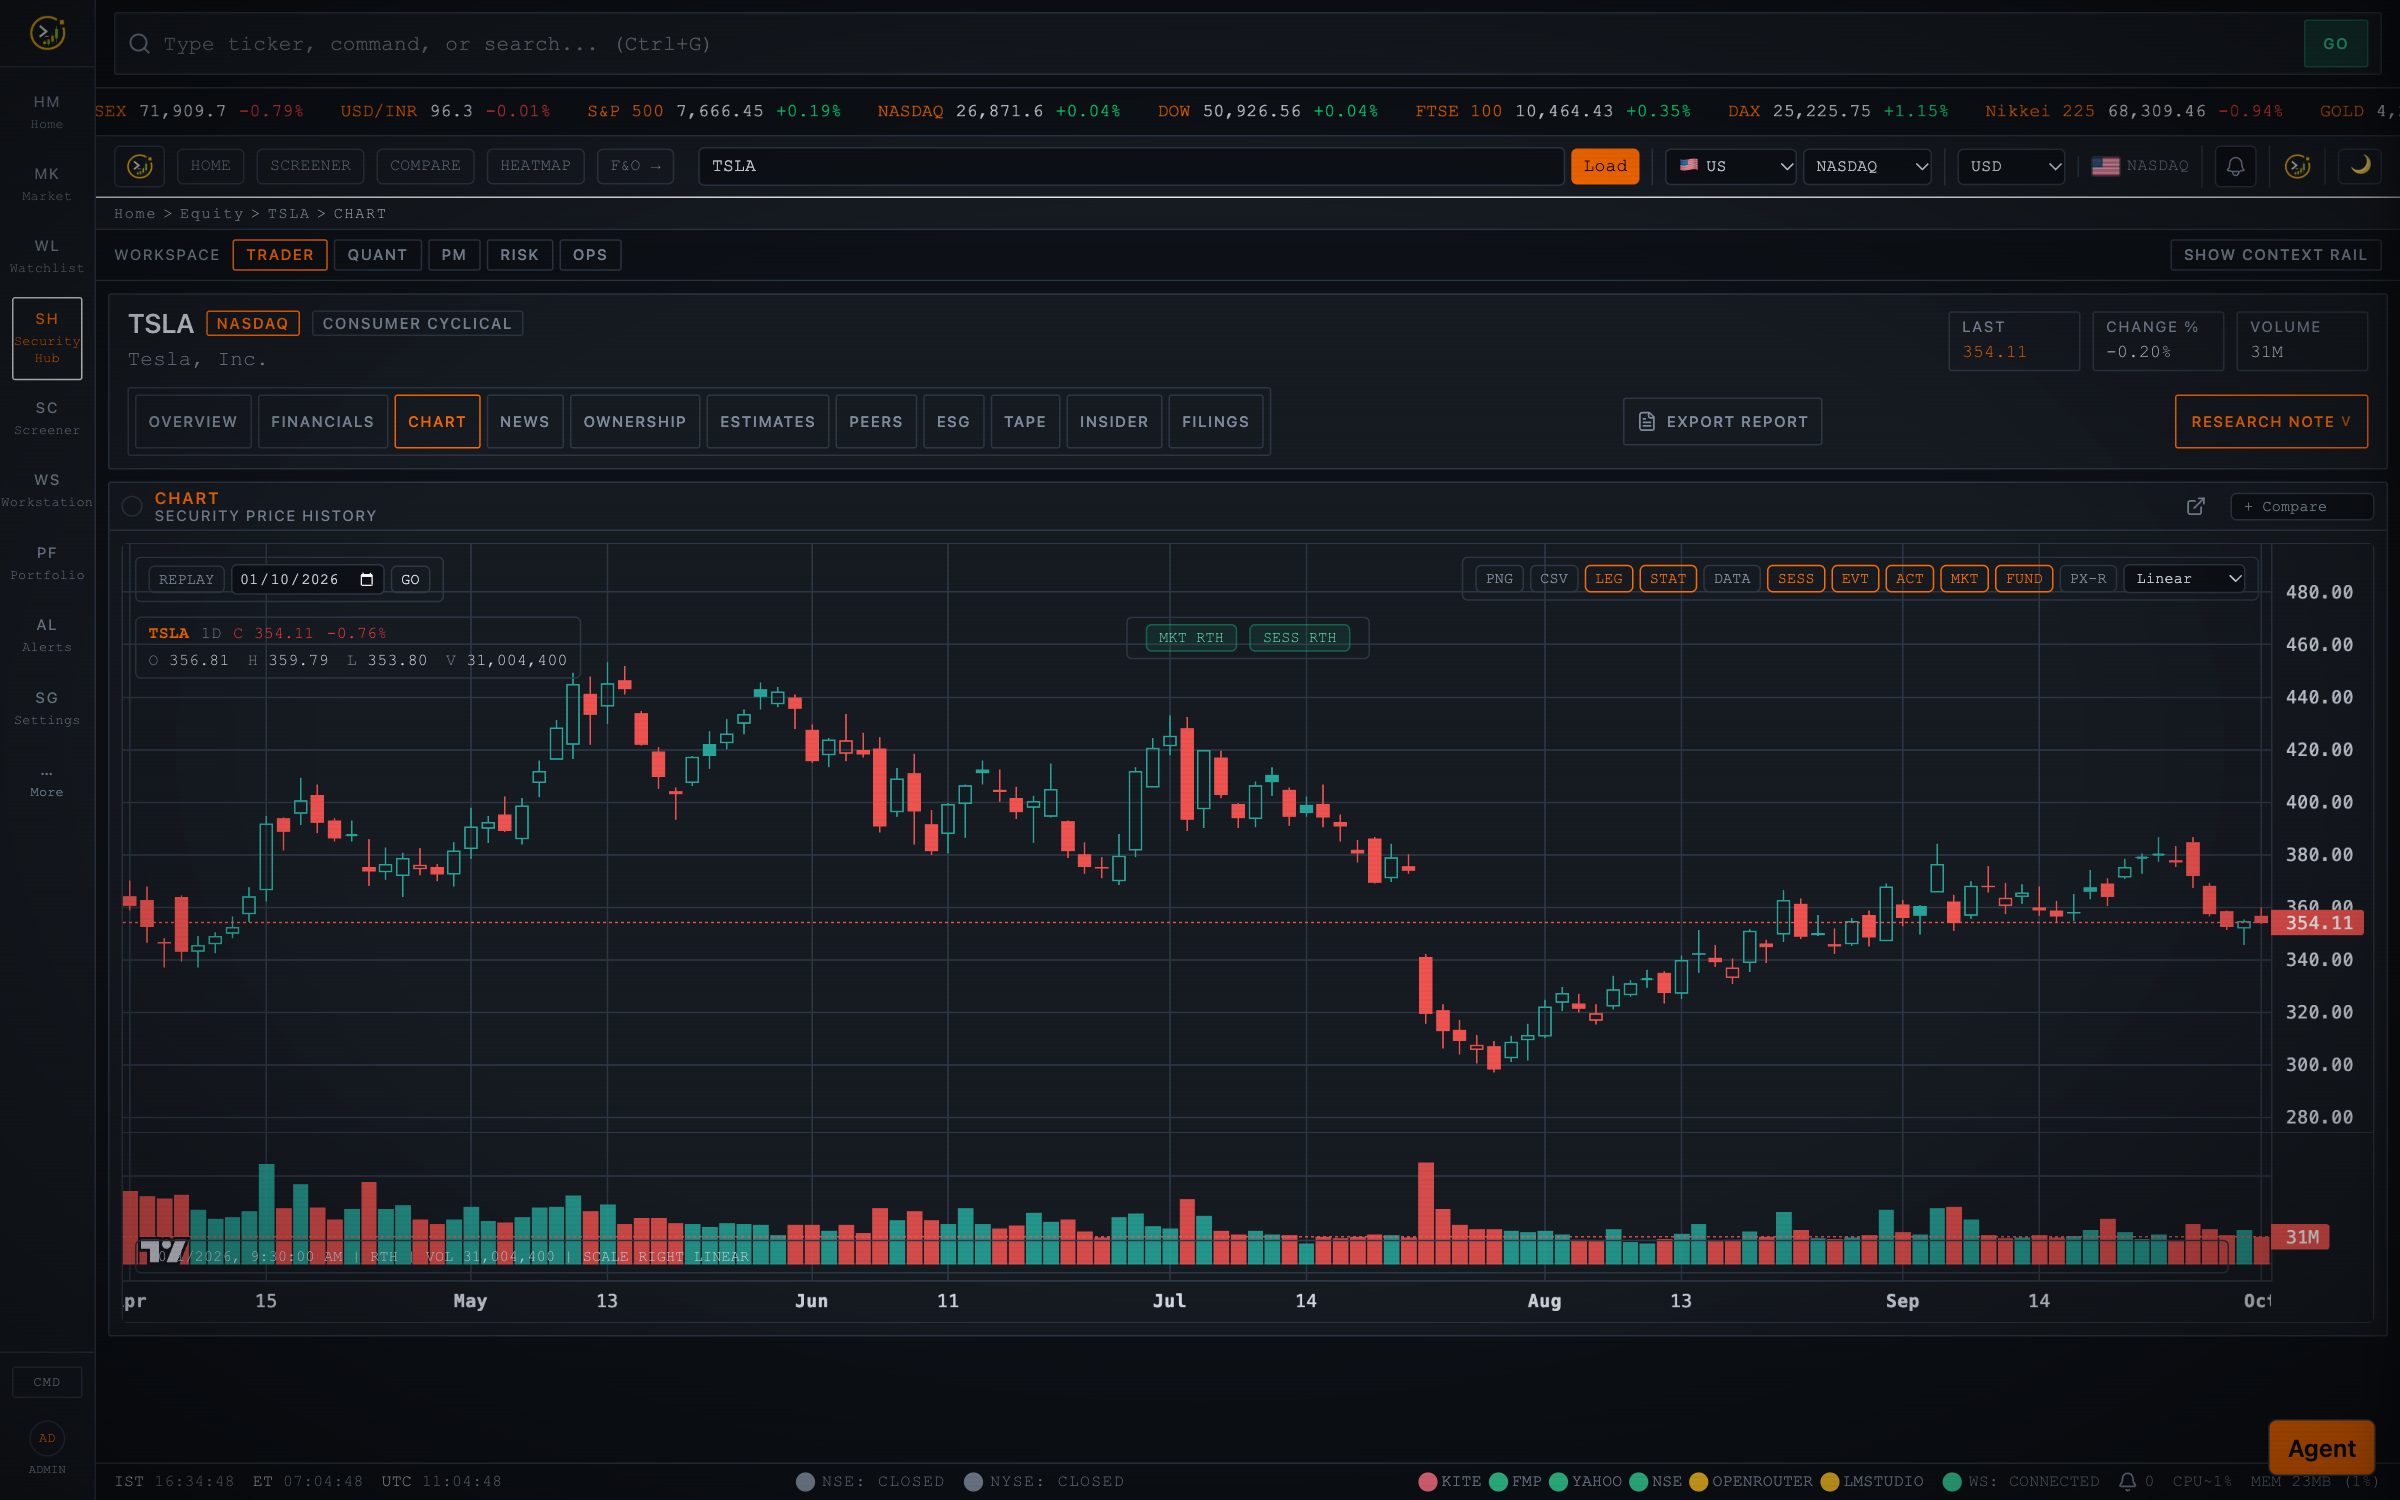The image size is (2400, 1500).
Task: Open the NASDAQ exchange dropdown
Action: [1867, 166]
